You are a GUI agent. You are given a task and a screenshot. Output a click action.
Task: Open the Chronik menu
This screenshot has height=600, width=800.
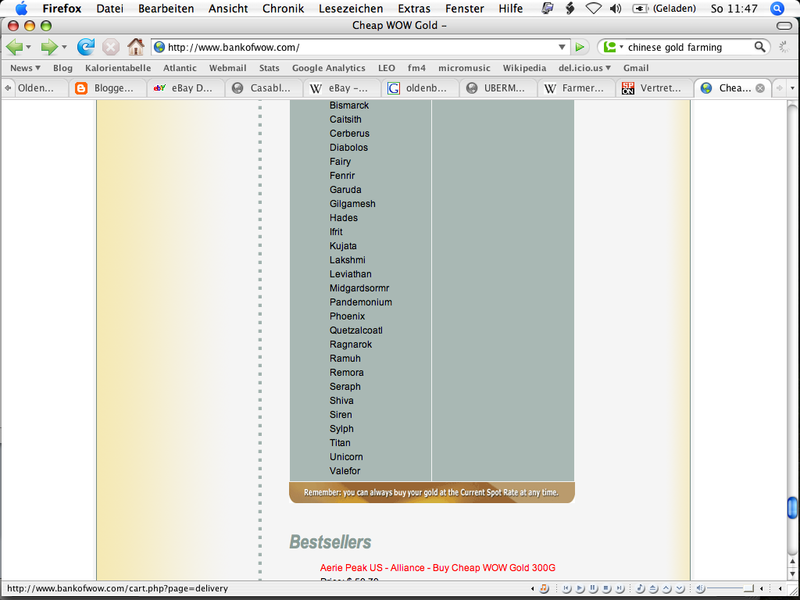tap(283, 8)
